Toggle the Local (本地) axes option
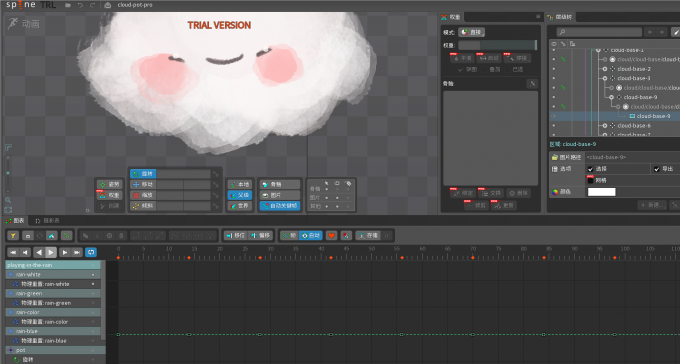This screenshot has width=680, height=364. pos(239,184)
